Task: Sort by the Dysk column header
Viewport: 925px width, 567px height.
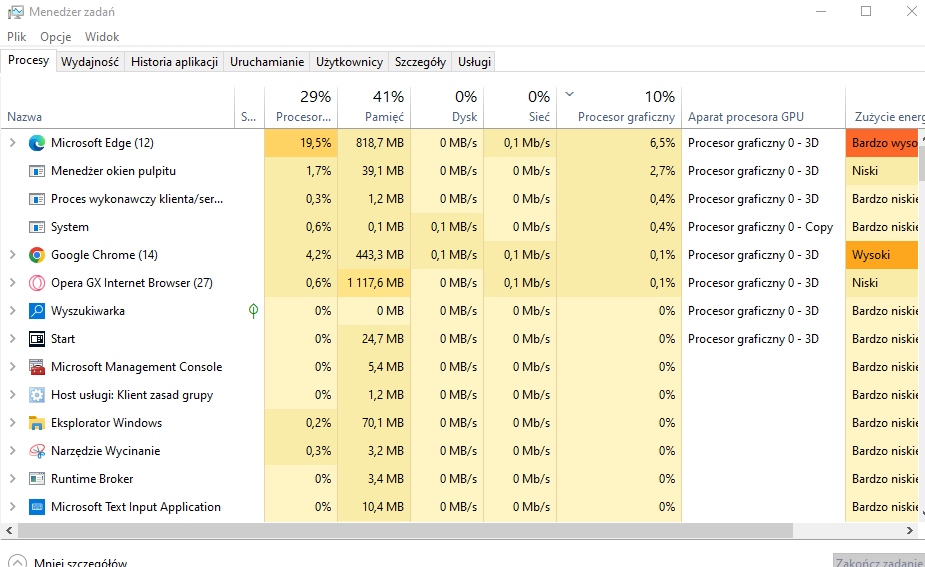Action: point(447,107)
